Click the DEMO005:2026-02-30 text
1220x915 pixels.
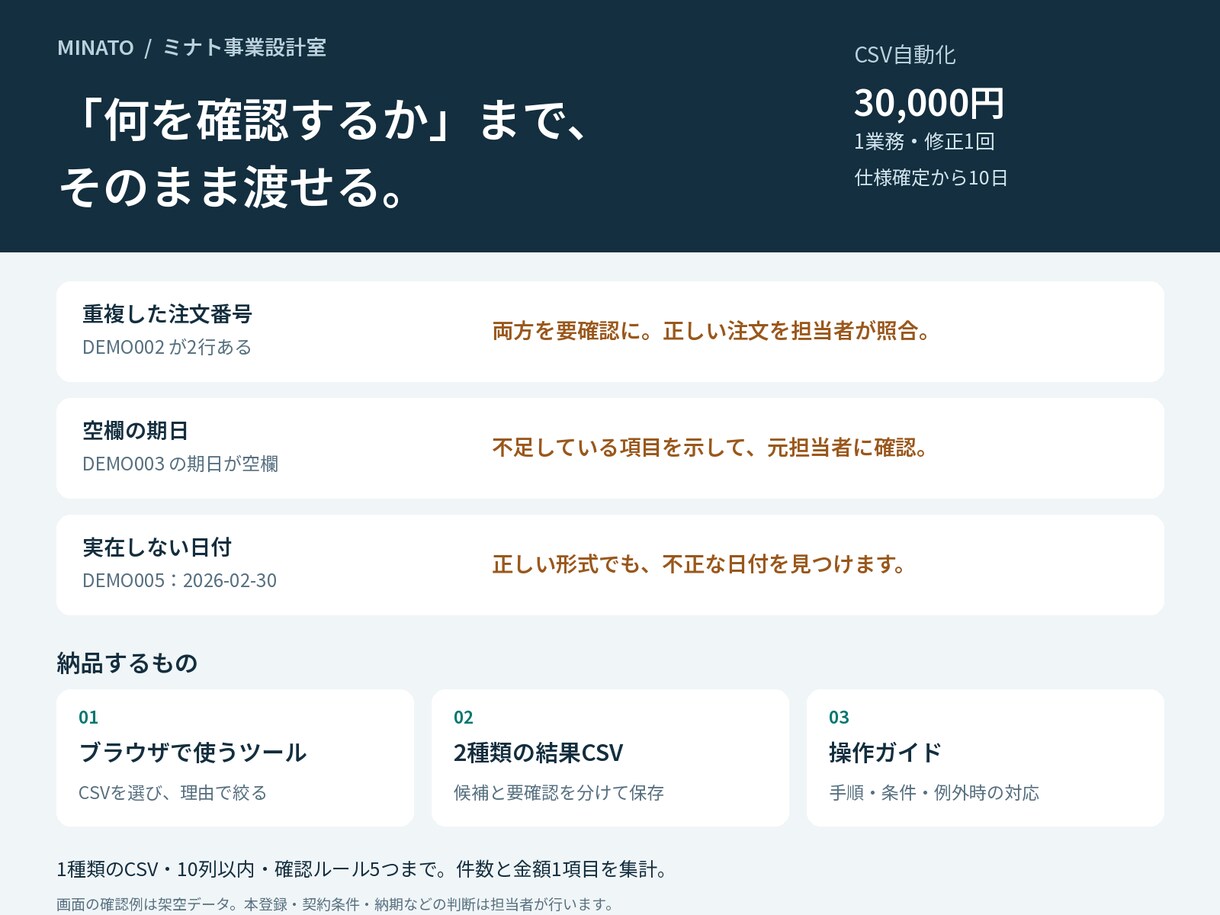click(179, 580)
